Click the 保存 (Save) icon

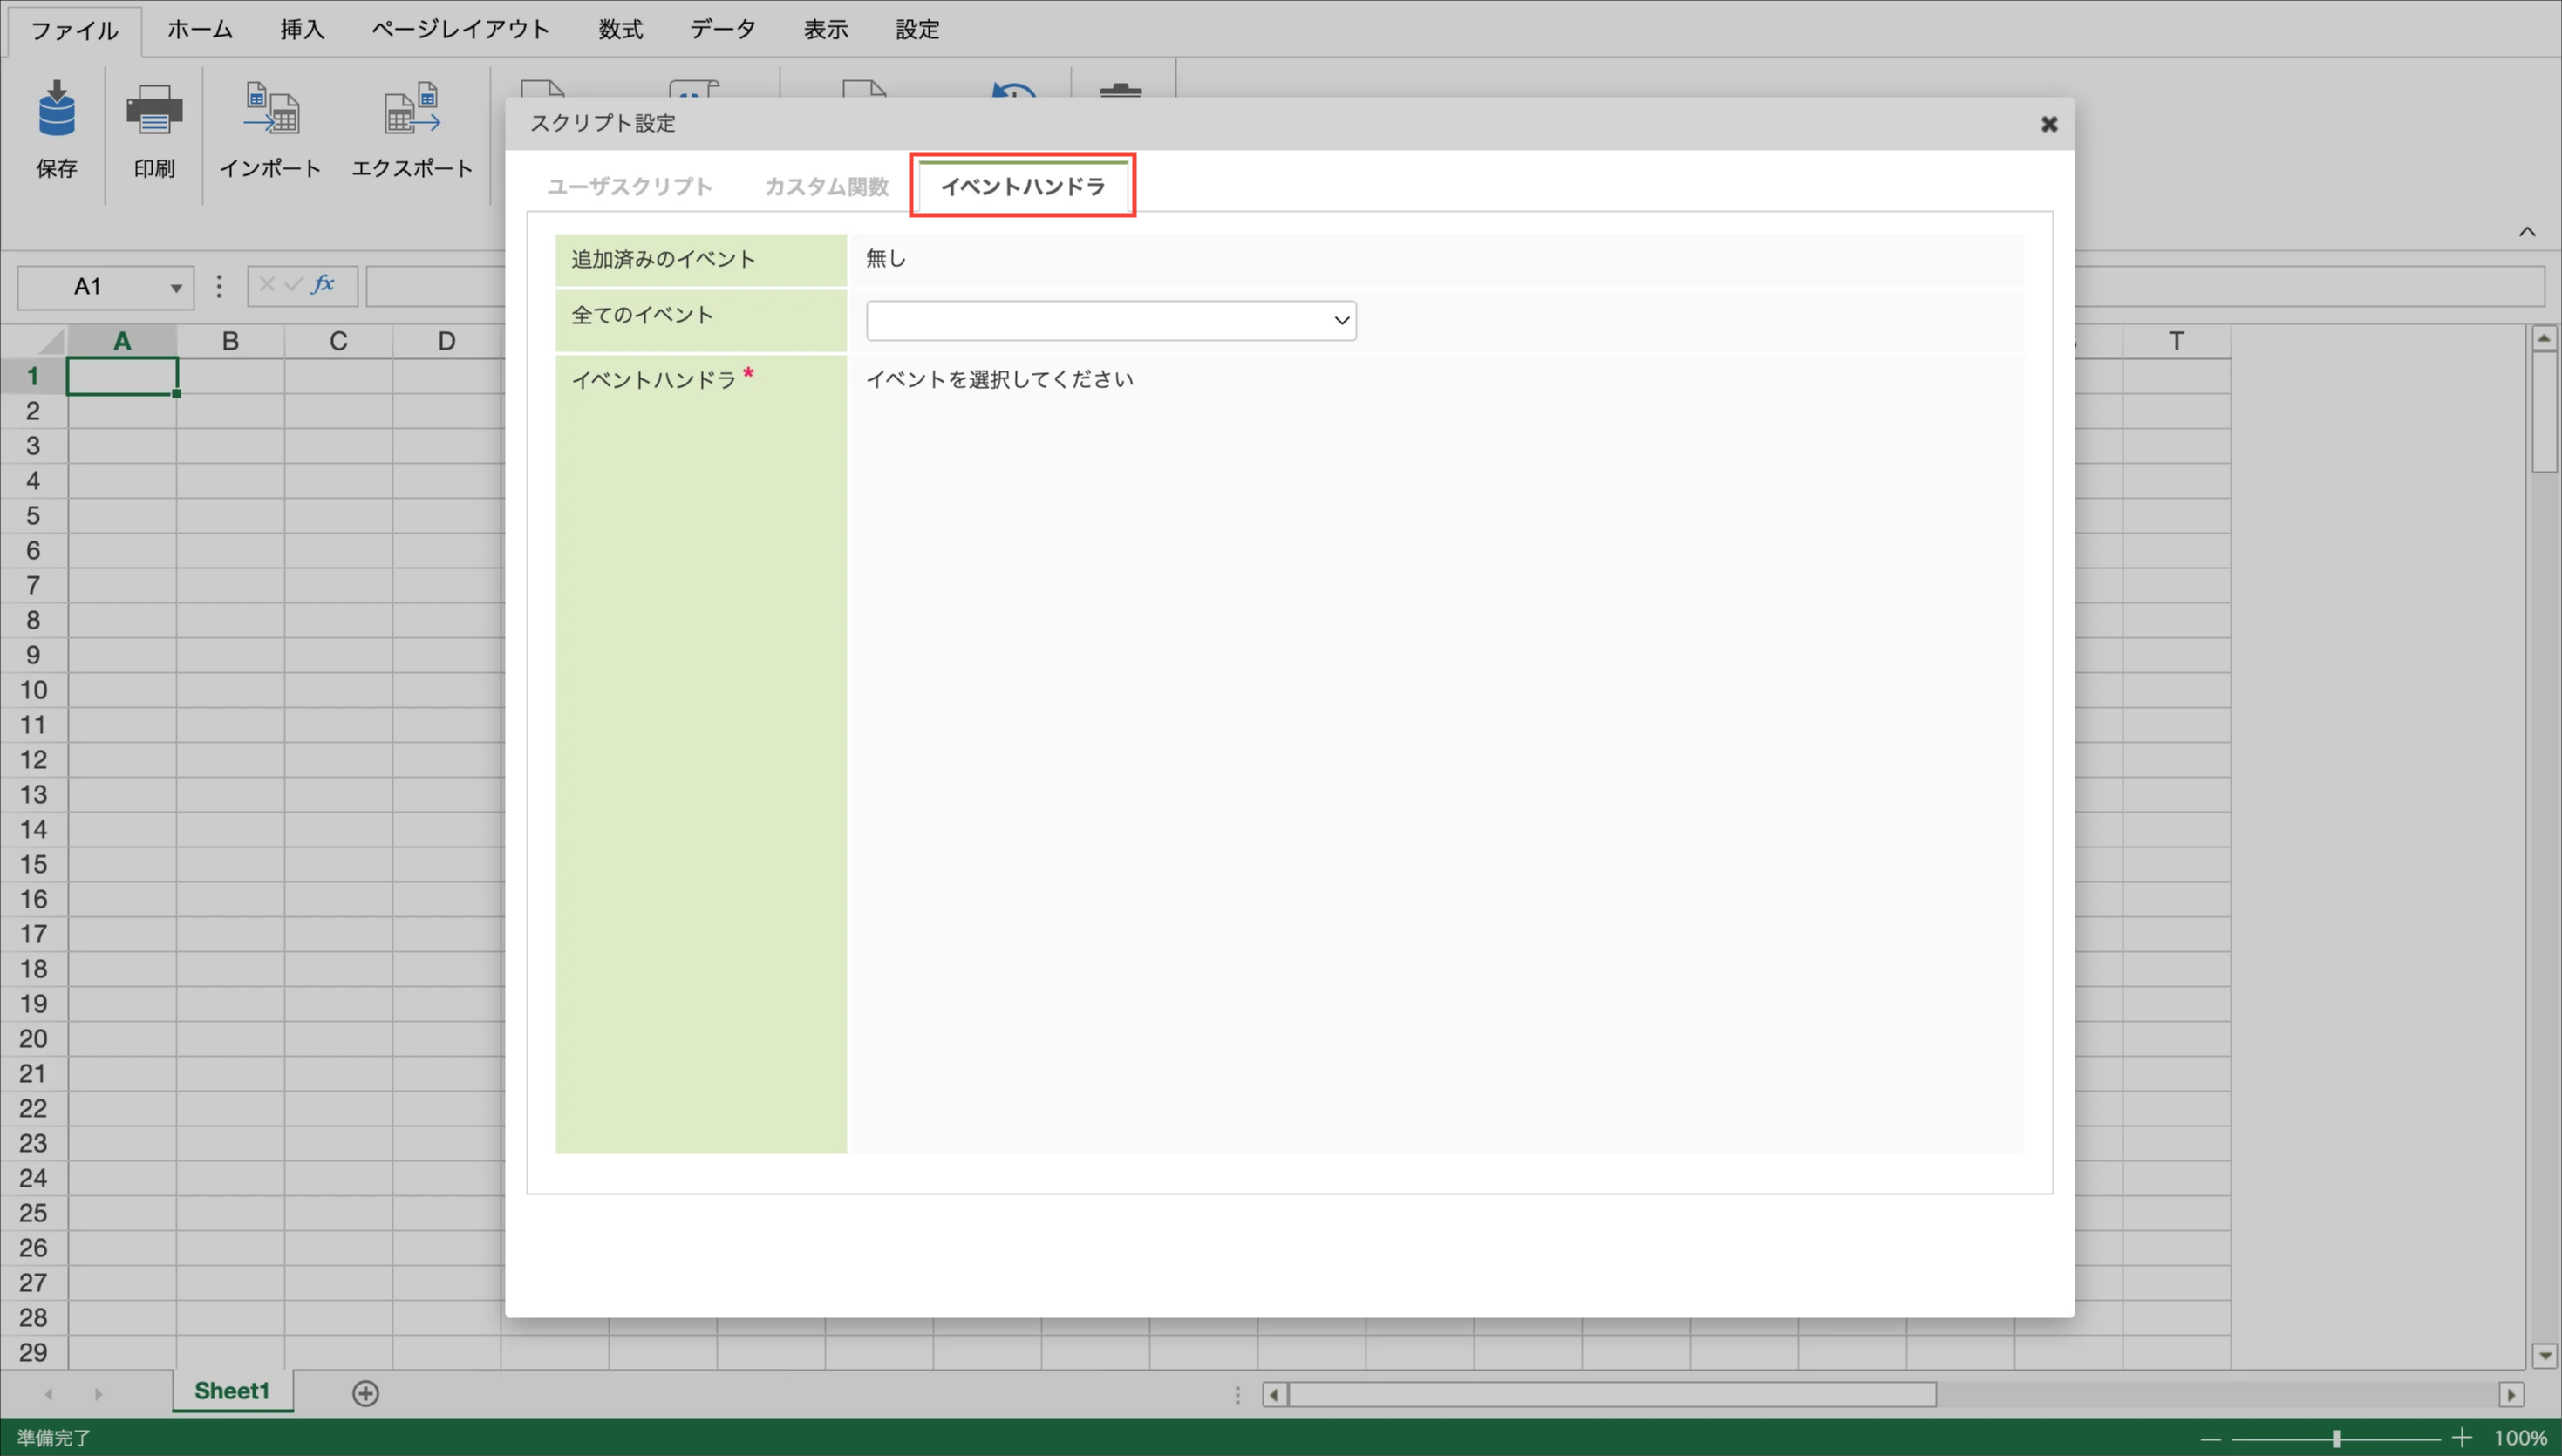point(56,110)
